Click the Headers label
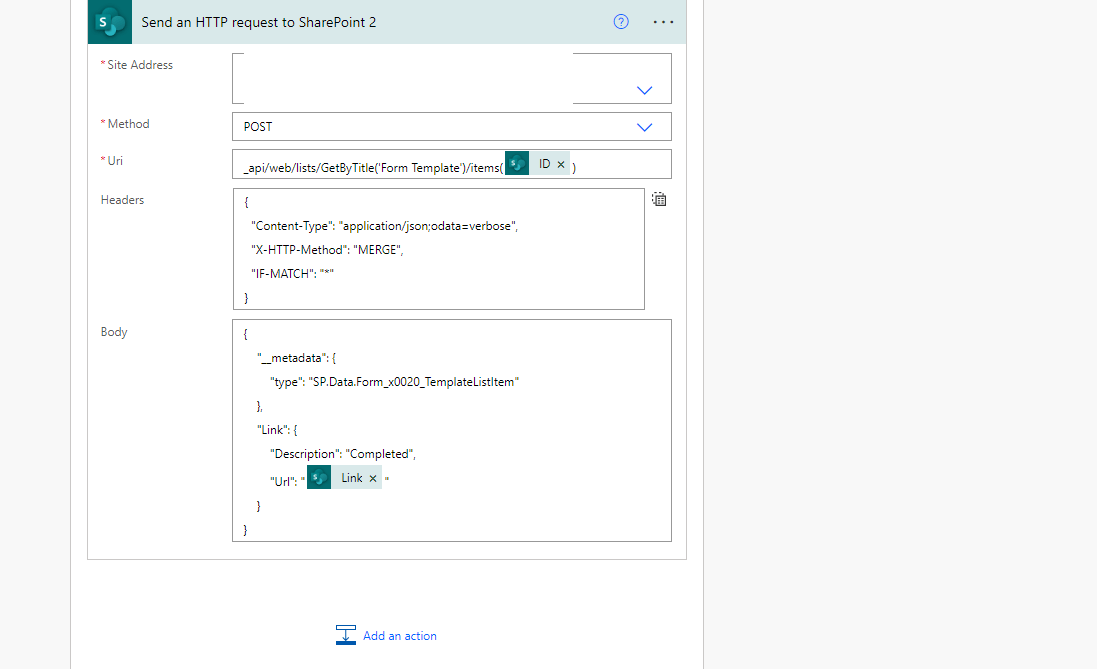1097x669 pixels. [x=122, y=200]
